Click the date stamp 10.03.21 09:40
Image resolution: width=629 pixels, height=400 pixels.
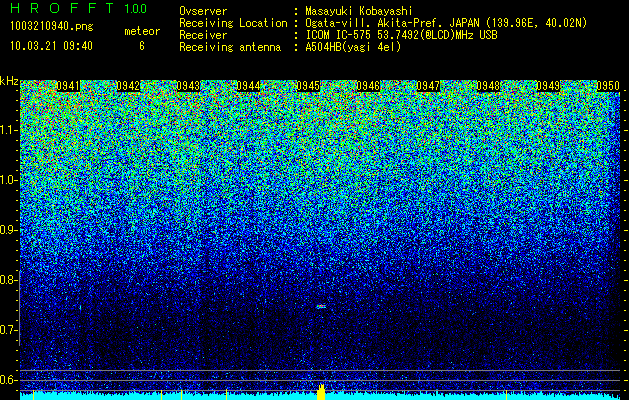click(51, 46)
